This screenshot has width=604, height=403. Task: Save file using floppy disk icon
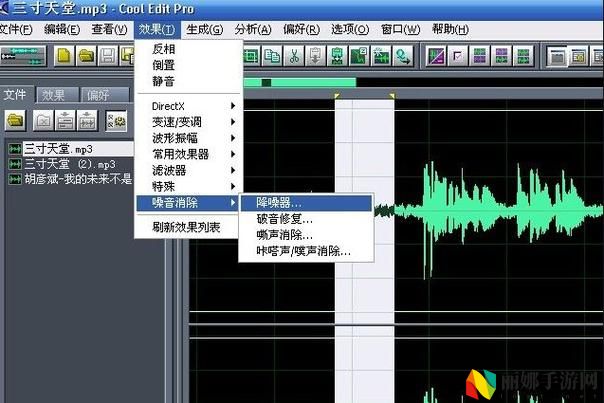pyautogui.click(x=107, y=56)
